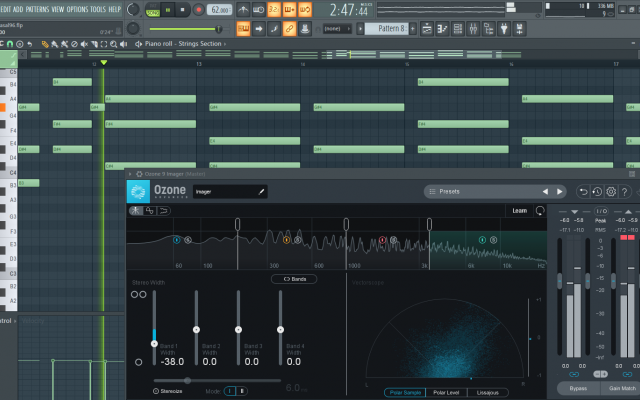Click the Bands link button
Viewport: 640px width, 400px height.
pyautogui.click(x=294, y=279)
